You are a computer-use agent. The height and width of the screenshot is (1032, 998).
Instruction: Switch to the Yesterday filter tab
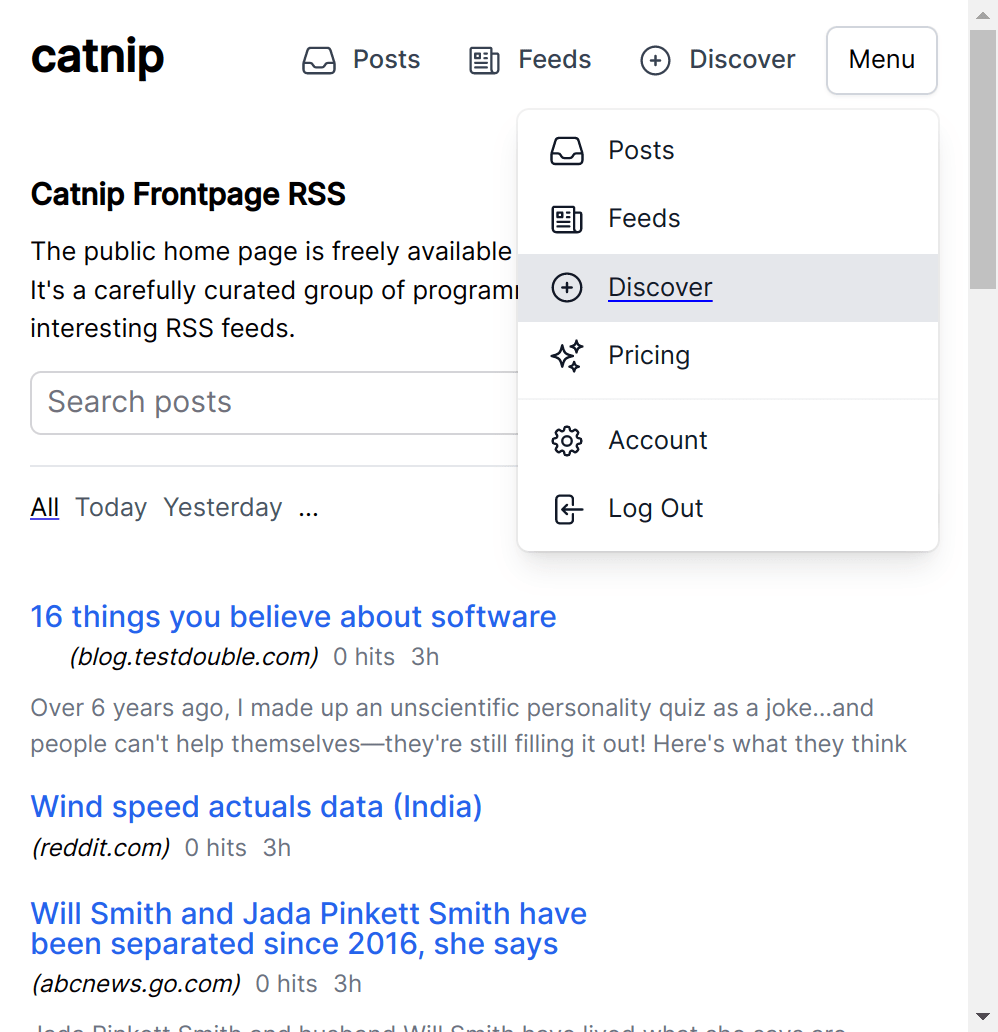click(x=223, y=508)
